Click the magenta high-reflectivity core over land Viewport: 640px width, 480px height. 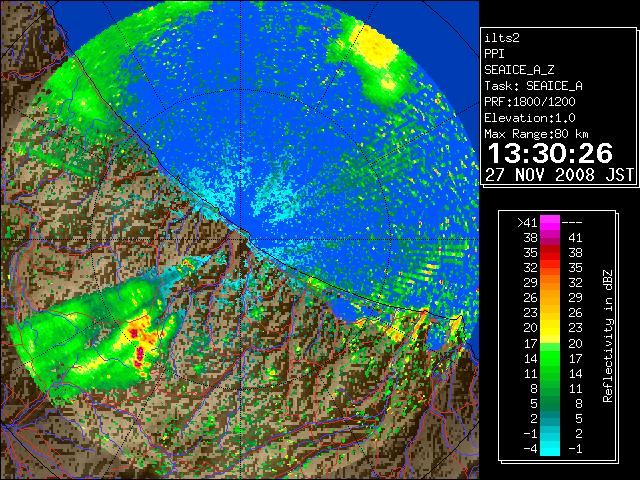[x=139, y=355]
